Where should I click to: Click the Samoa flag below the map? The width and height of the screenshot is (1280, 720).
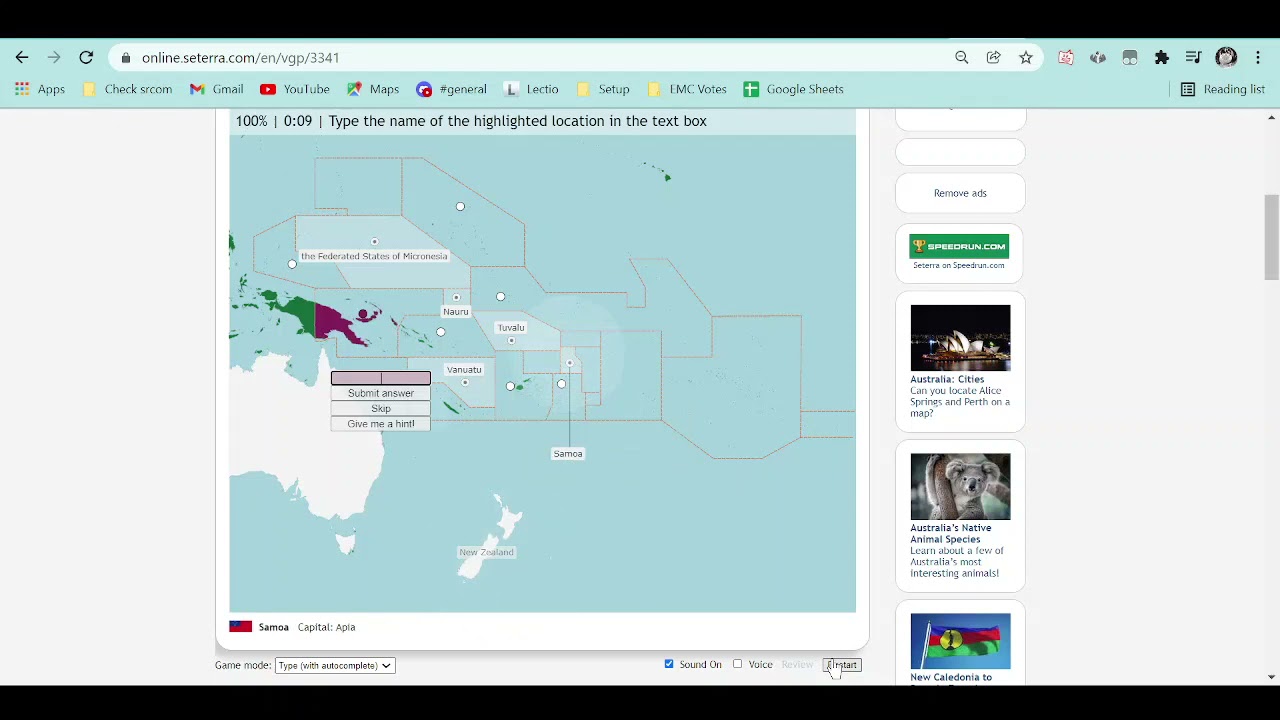coord(241,627)
